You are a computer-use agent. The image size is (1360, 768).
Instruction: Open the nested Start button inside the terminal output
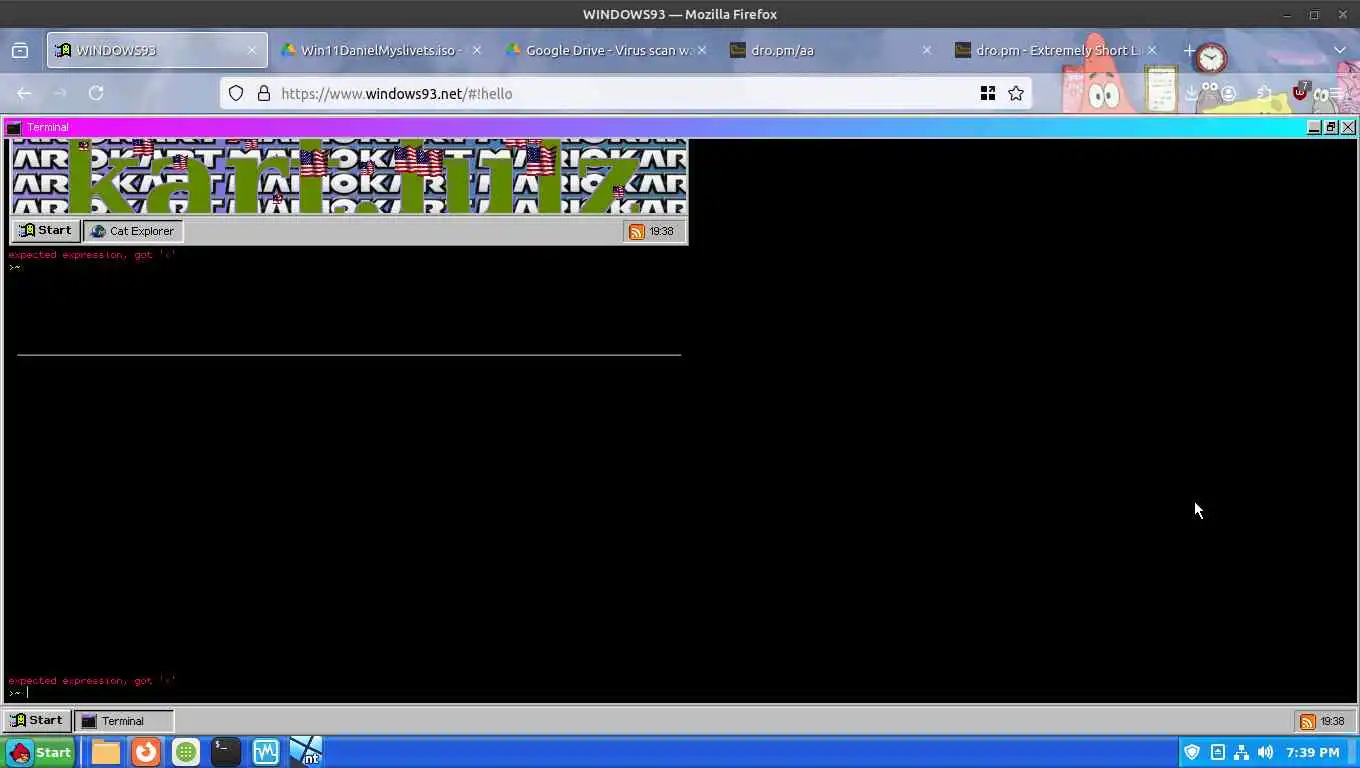(46, 231)
